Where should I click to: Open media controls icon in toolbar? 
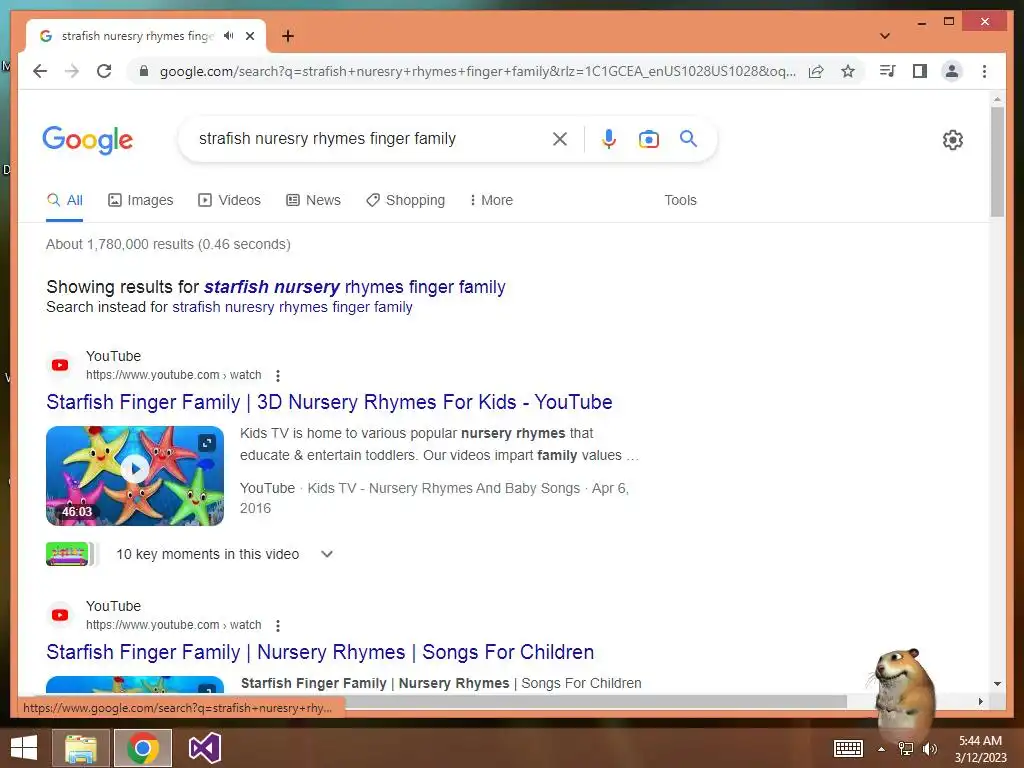pyautogui.click(x=888, y=71)
